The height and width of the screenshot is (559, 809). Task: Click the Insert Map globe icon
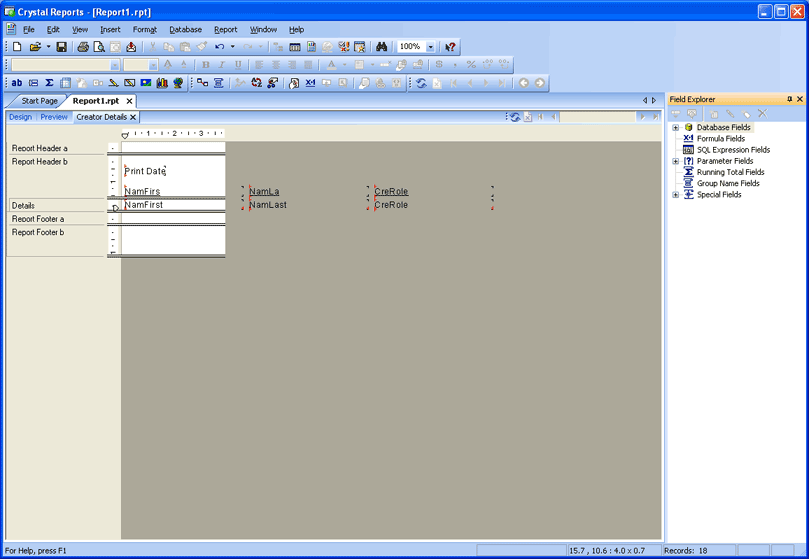coord(178,83)
